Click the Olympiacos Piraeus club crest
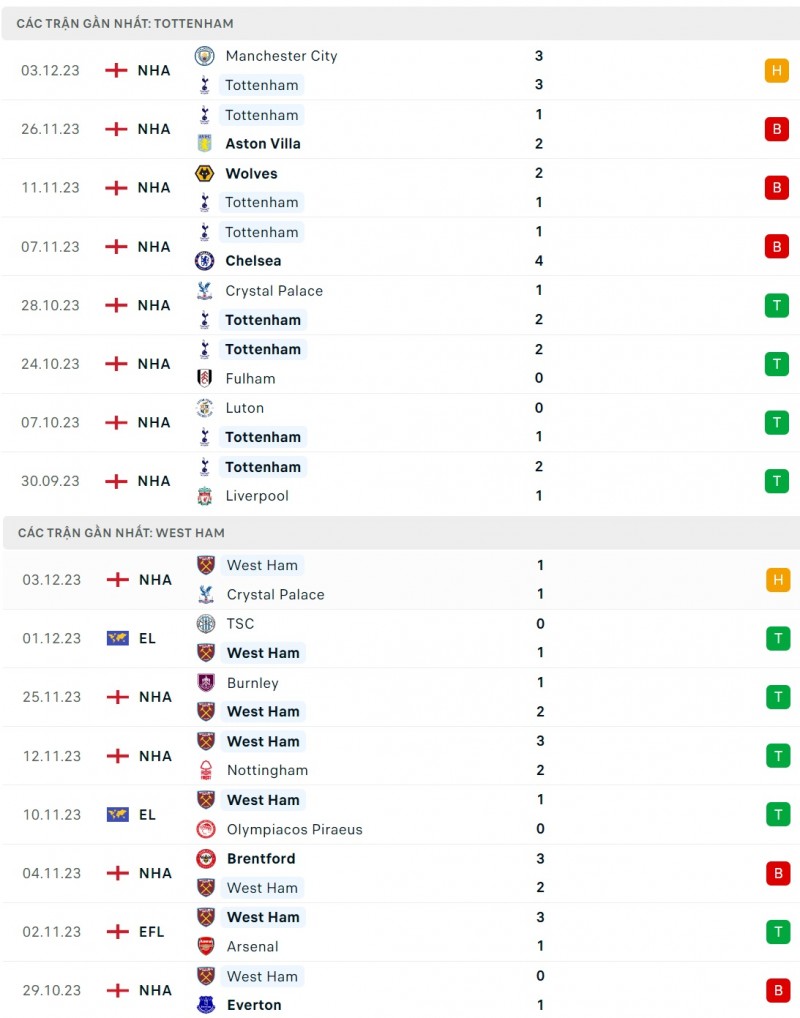The image size is (800, 1018). pyautogui.click(x=205, y=829)
